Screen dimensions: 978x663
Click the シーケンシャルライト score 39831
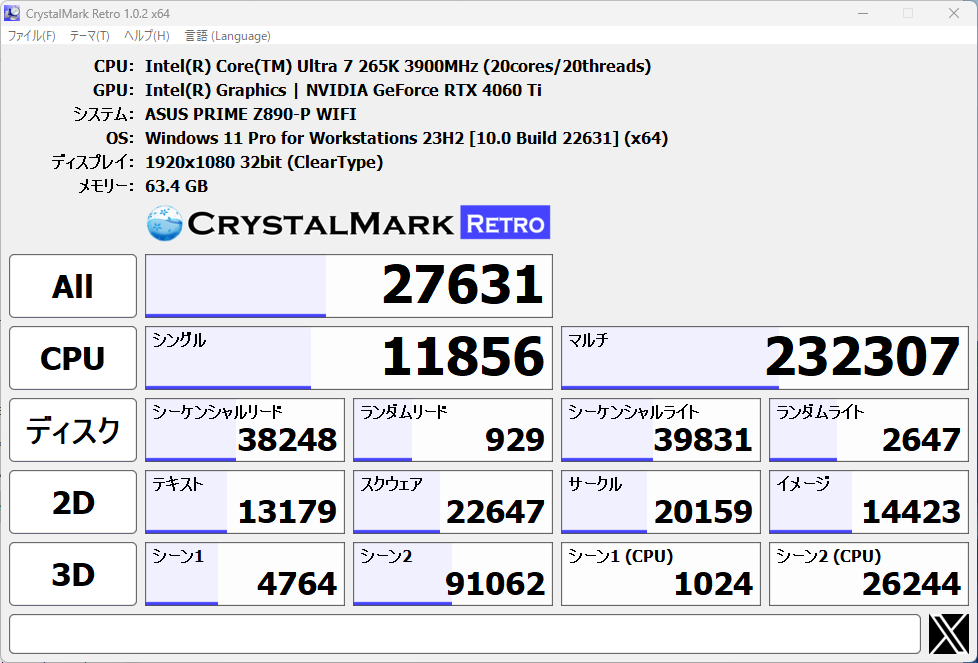[661, 430]
